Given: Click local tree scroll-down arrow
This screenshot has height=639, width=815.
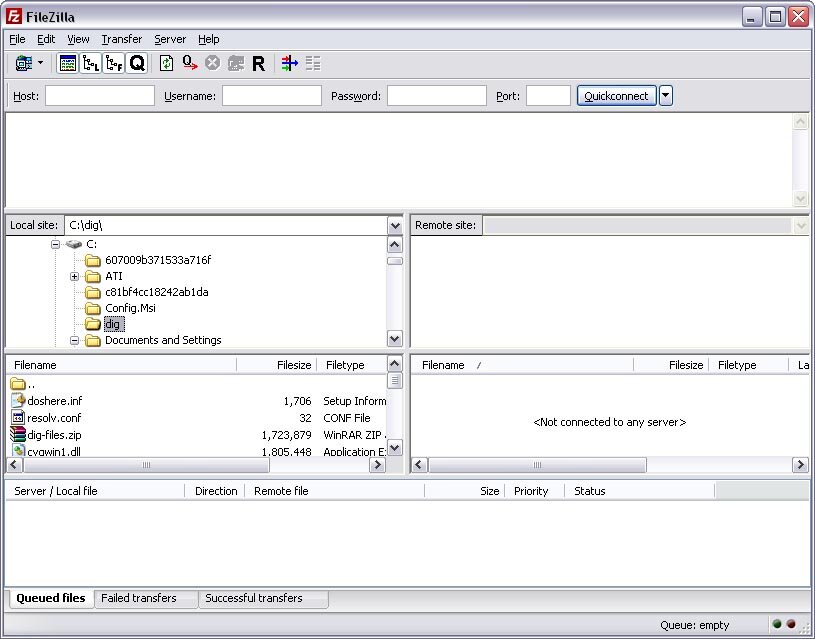Looking at the screenshot, I should pos(395,339).
